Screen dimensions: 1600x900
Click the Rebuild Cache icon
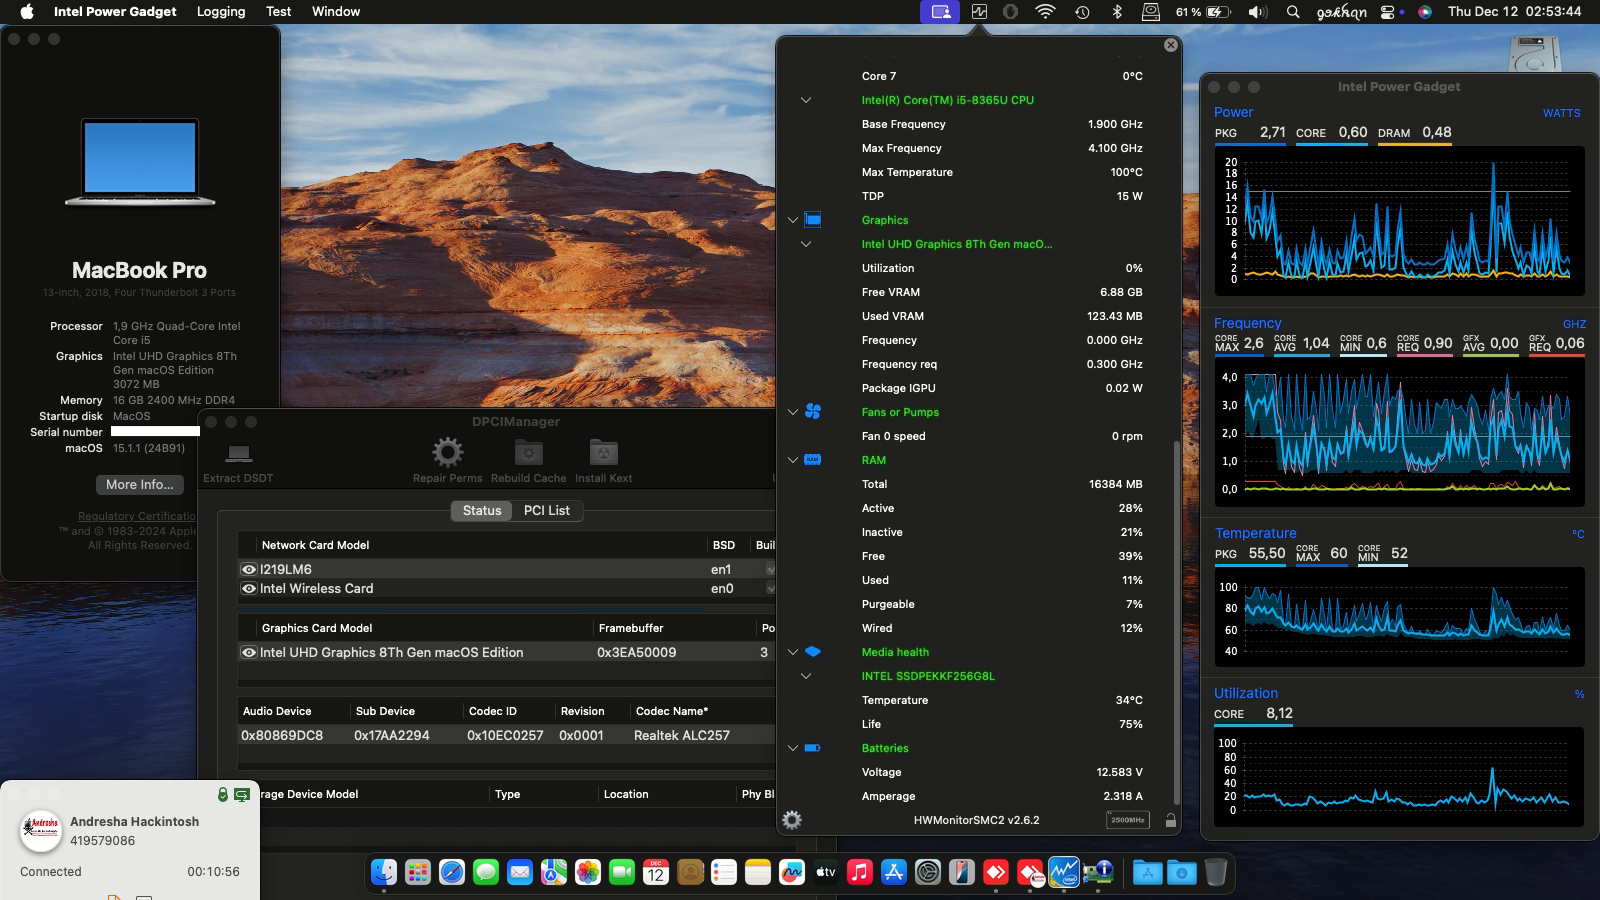tap(528, 452)
